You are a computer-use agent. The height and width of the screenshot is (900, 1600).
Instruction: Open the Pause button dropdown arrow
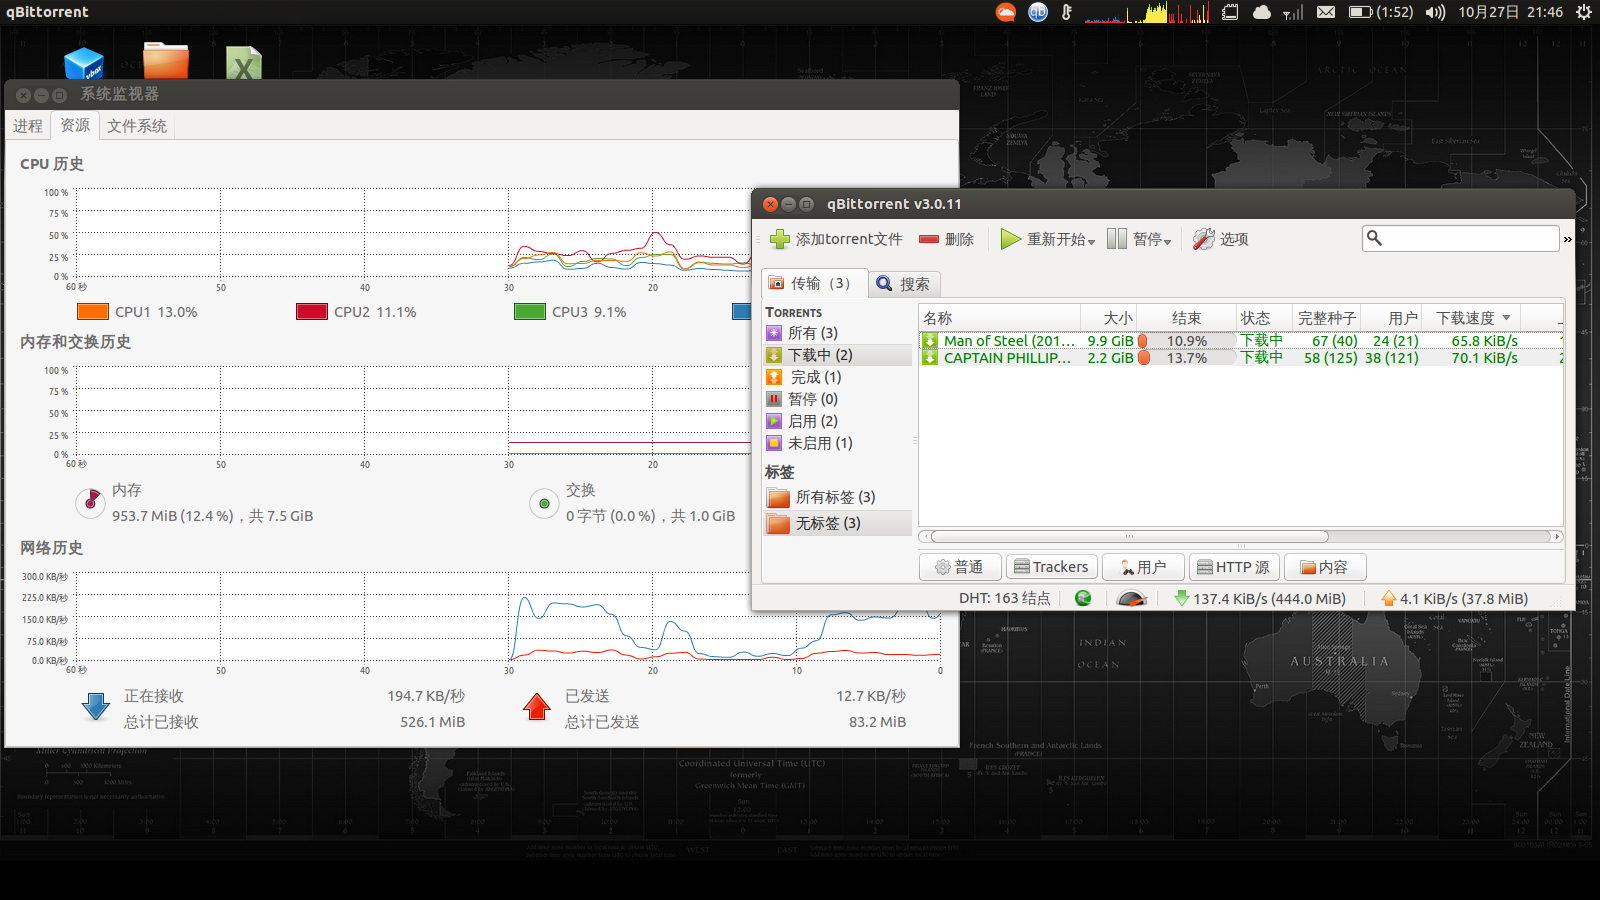1167,242
